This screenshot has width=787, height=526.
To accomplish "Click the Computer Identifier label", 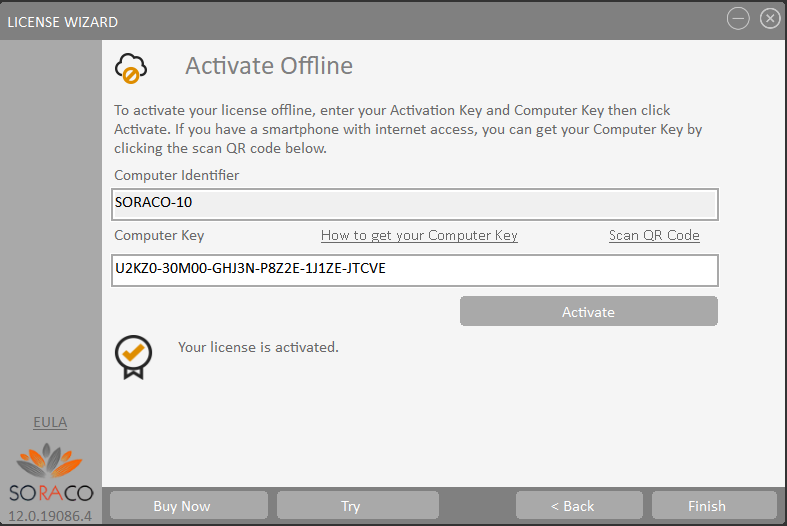I will tap(176, 175).
